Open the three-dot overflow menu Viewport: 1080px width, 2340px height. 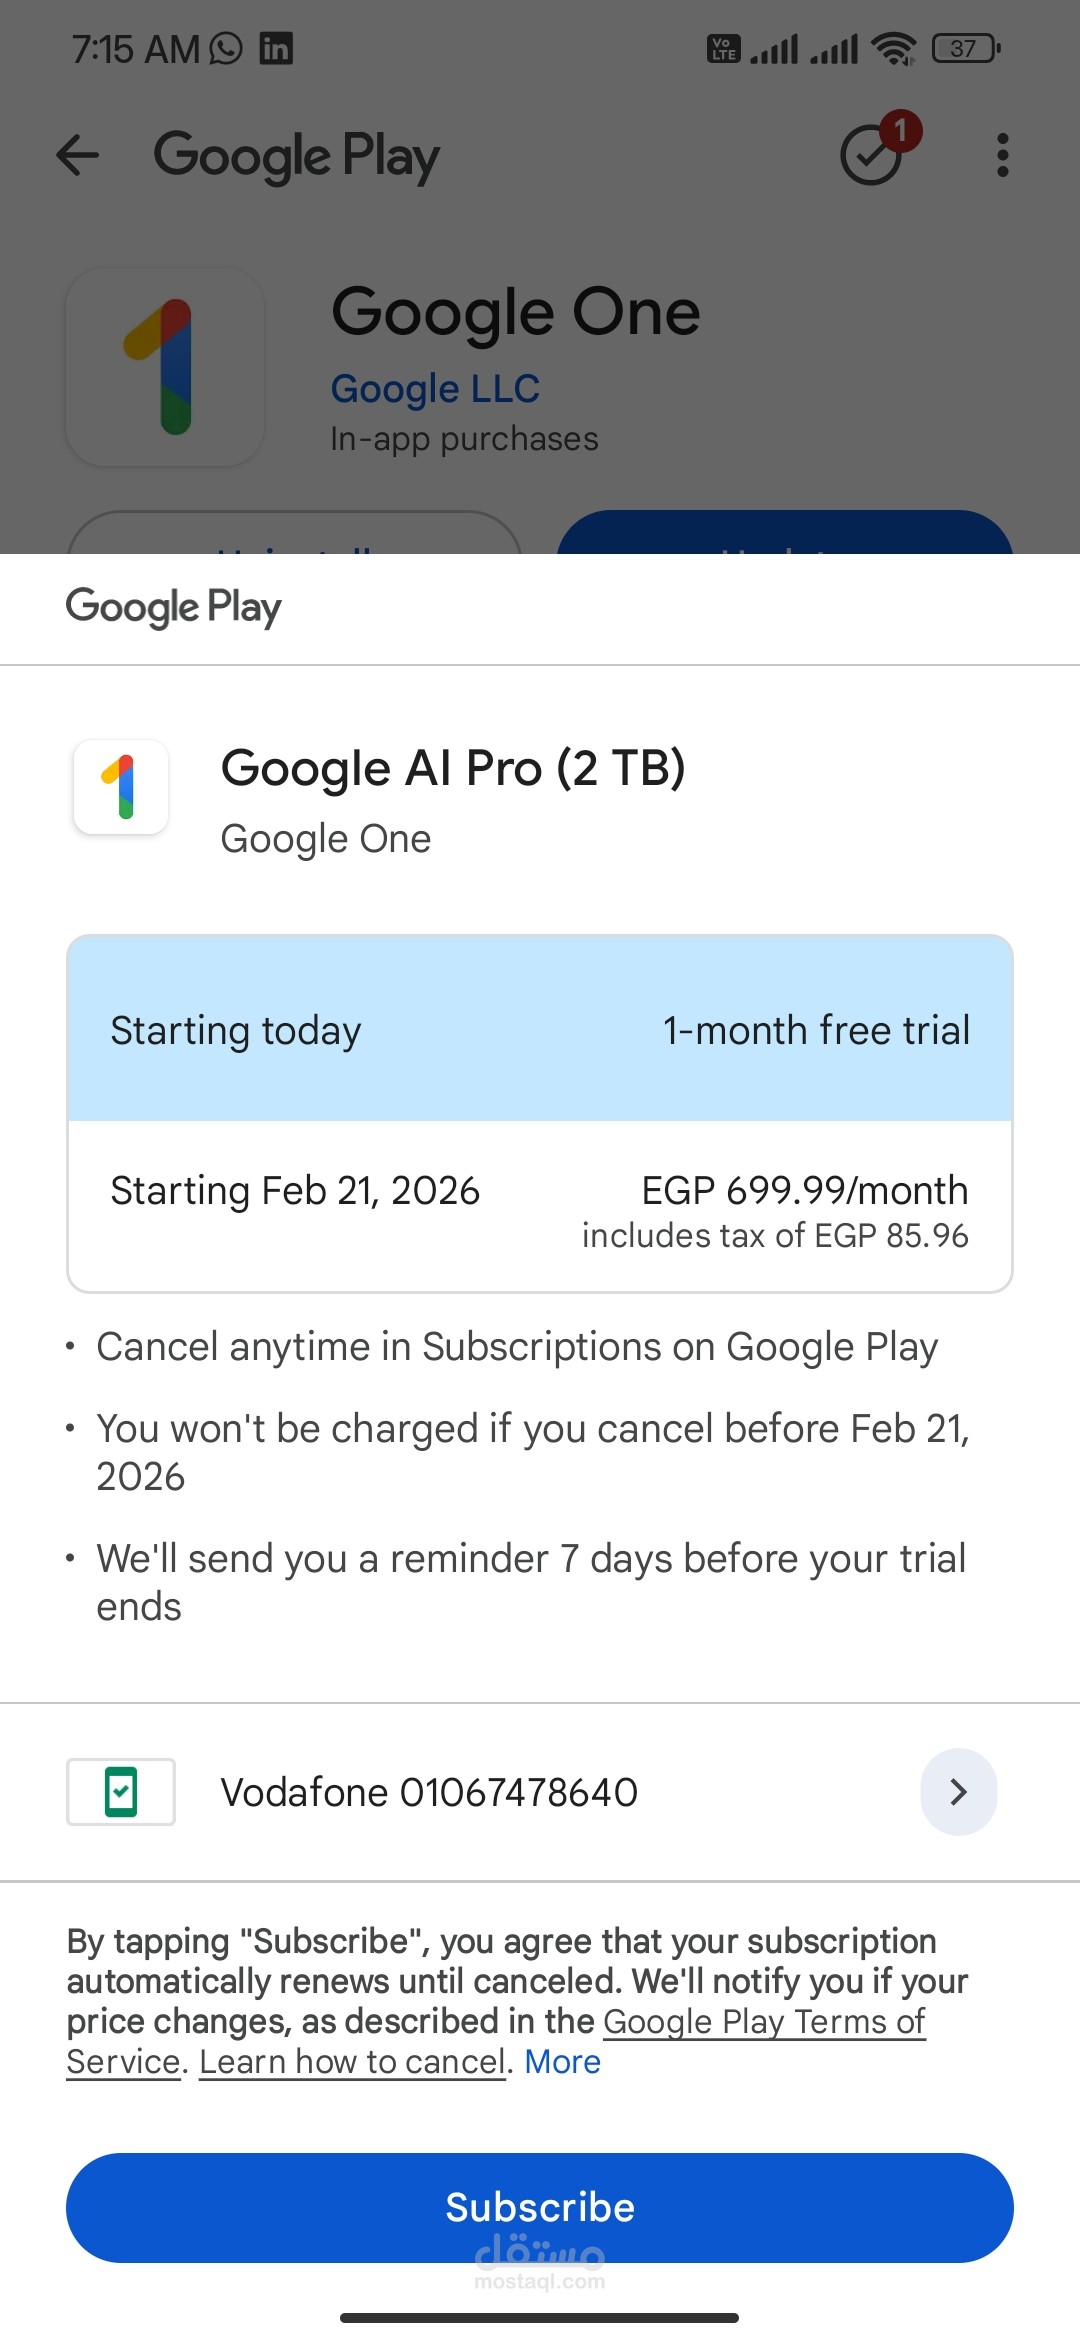[x=1002, y=156]
